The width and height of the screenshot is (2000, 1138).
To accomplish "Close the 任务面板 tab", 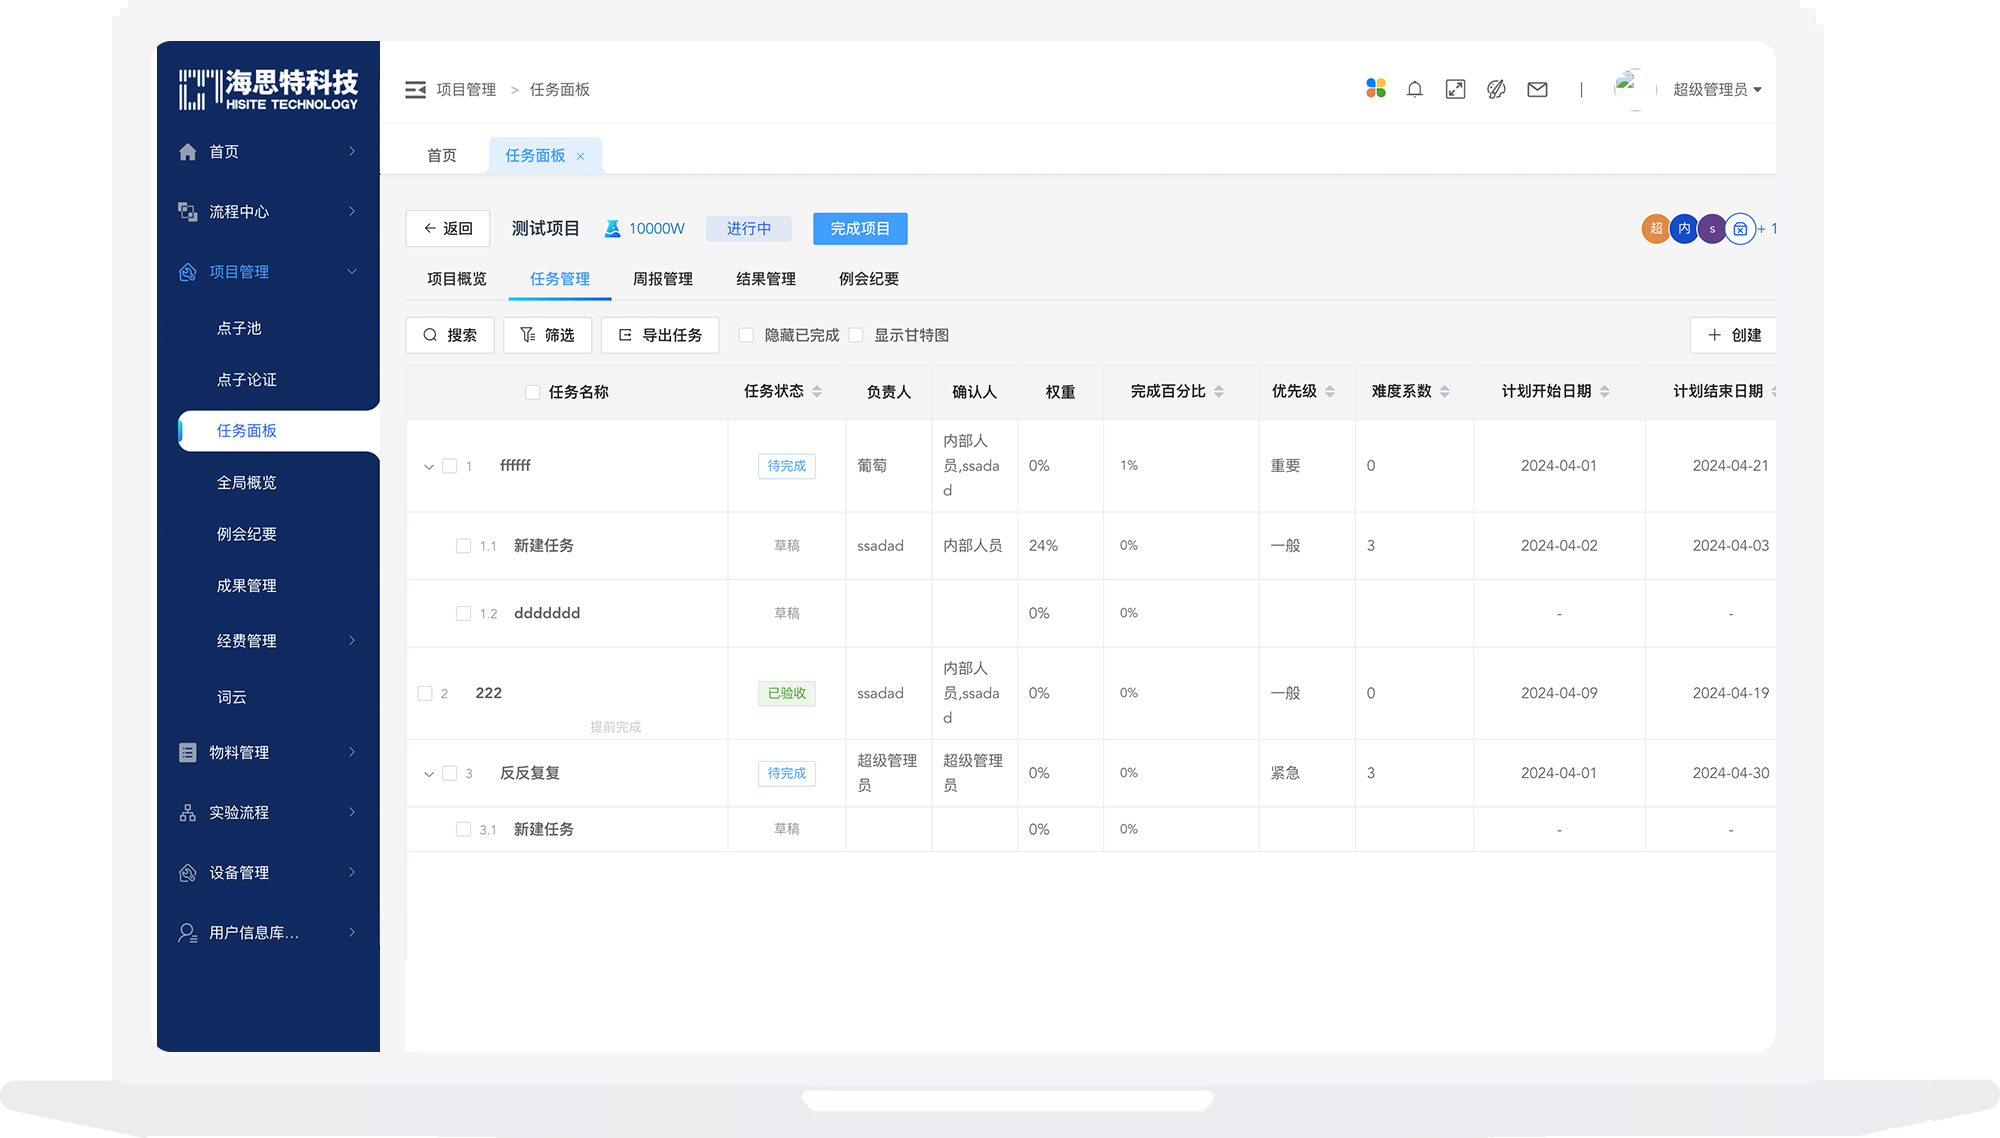I will tap(580, 156).
